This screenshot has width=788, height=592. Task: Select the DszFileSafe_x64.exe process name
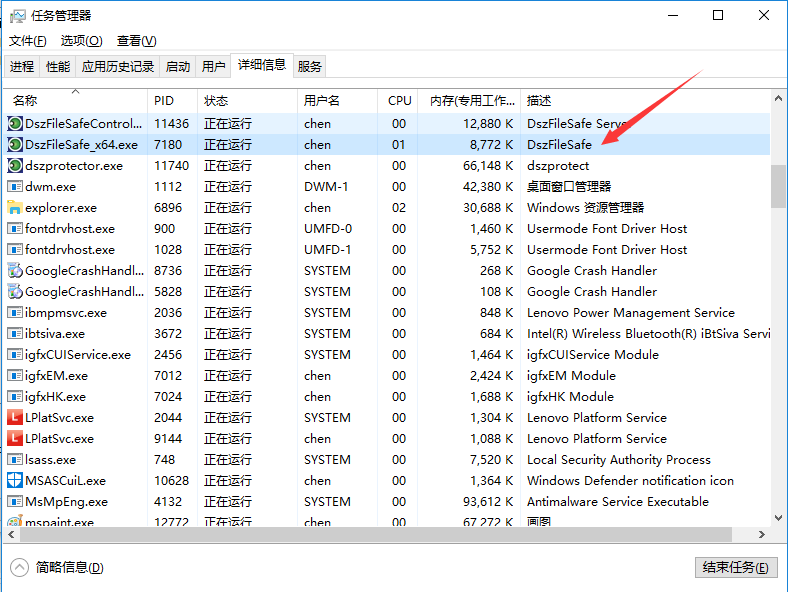[81, 145]
